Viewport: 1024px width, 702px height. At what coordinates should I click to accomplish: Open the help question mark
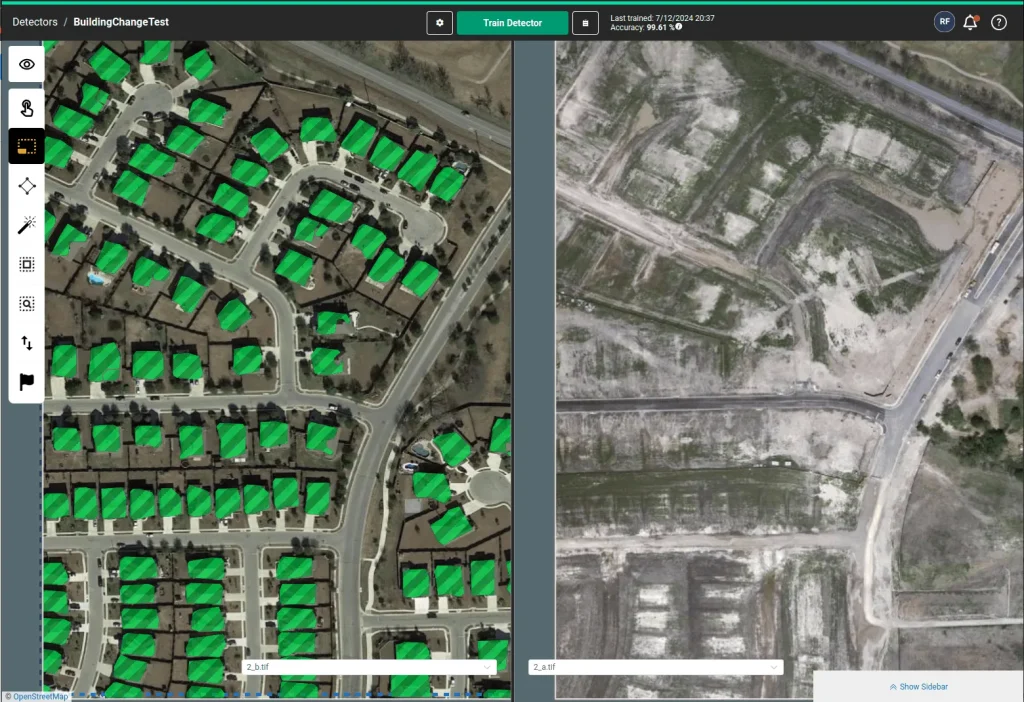[999, 22]
